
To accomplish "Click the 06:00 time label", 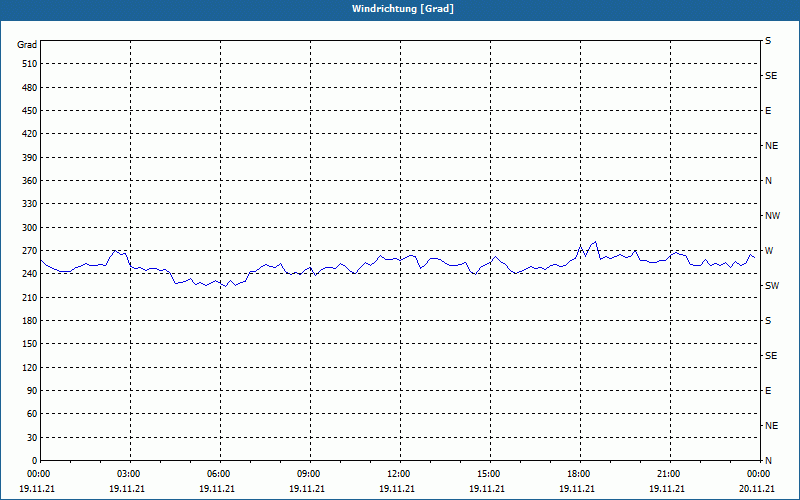I will (218, 474).
